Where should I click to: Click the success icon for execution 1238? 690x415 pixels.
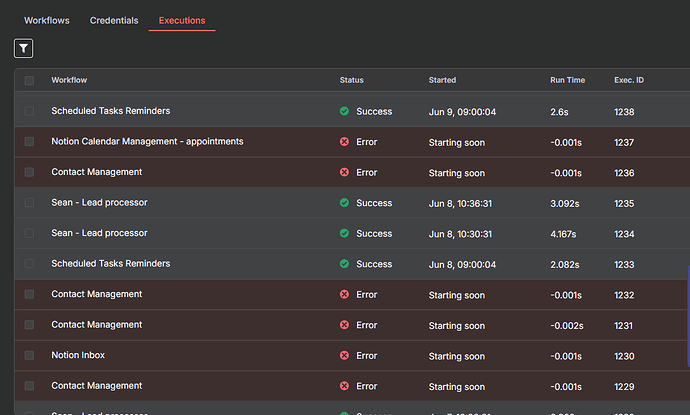[x=345, y=111]
